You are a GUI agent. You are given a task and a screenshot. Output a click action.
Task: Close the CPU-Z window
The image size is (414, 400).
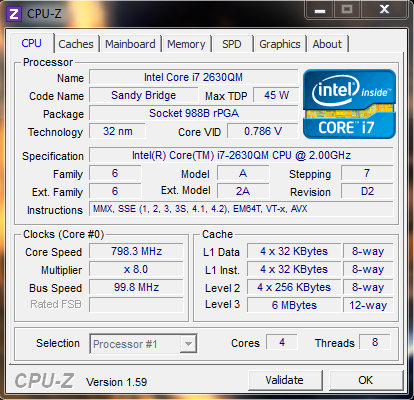384,10
